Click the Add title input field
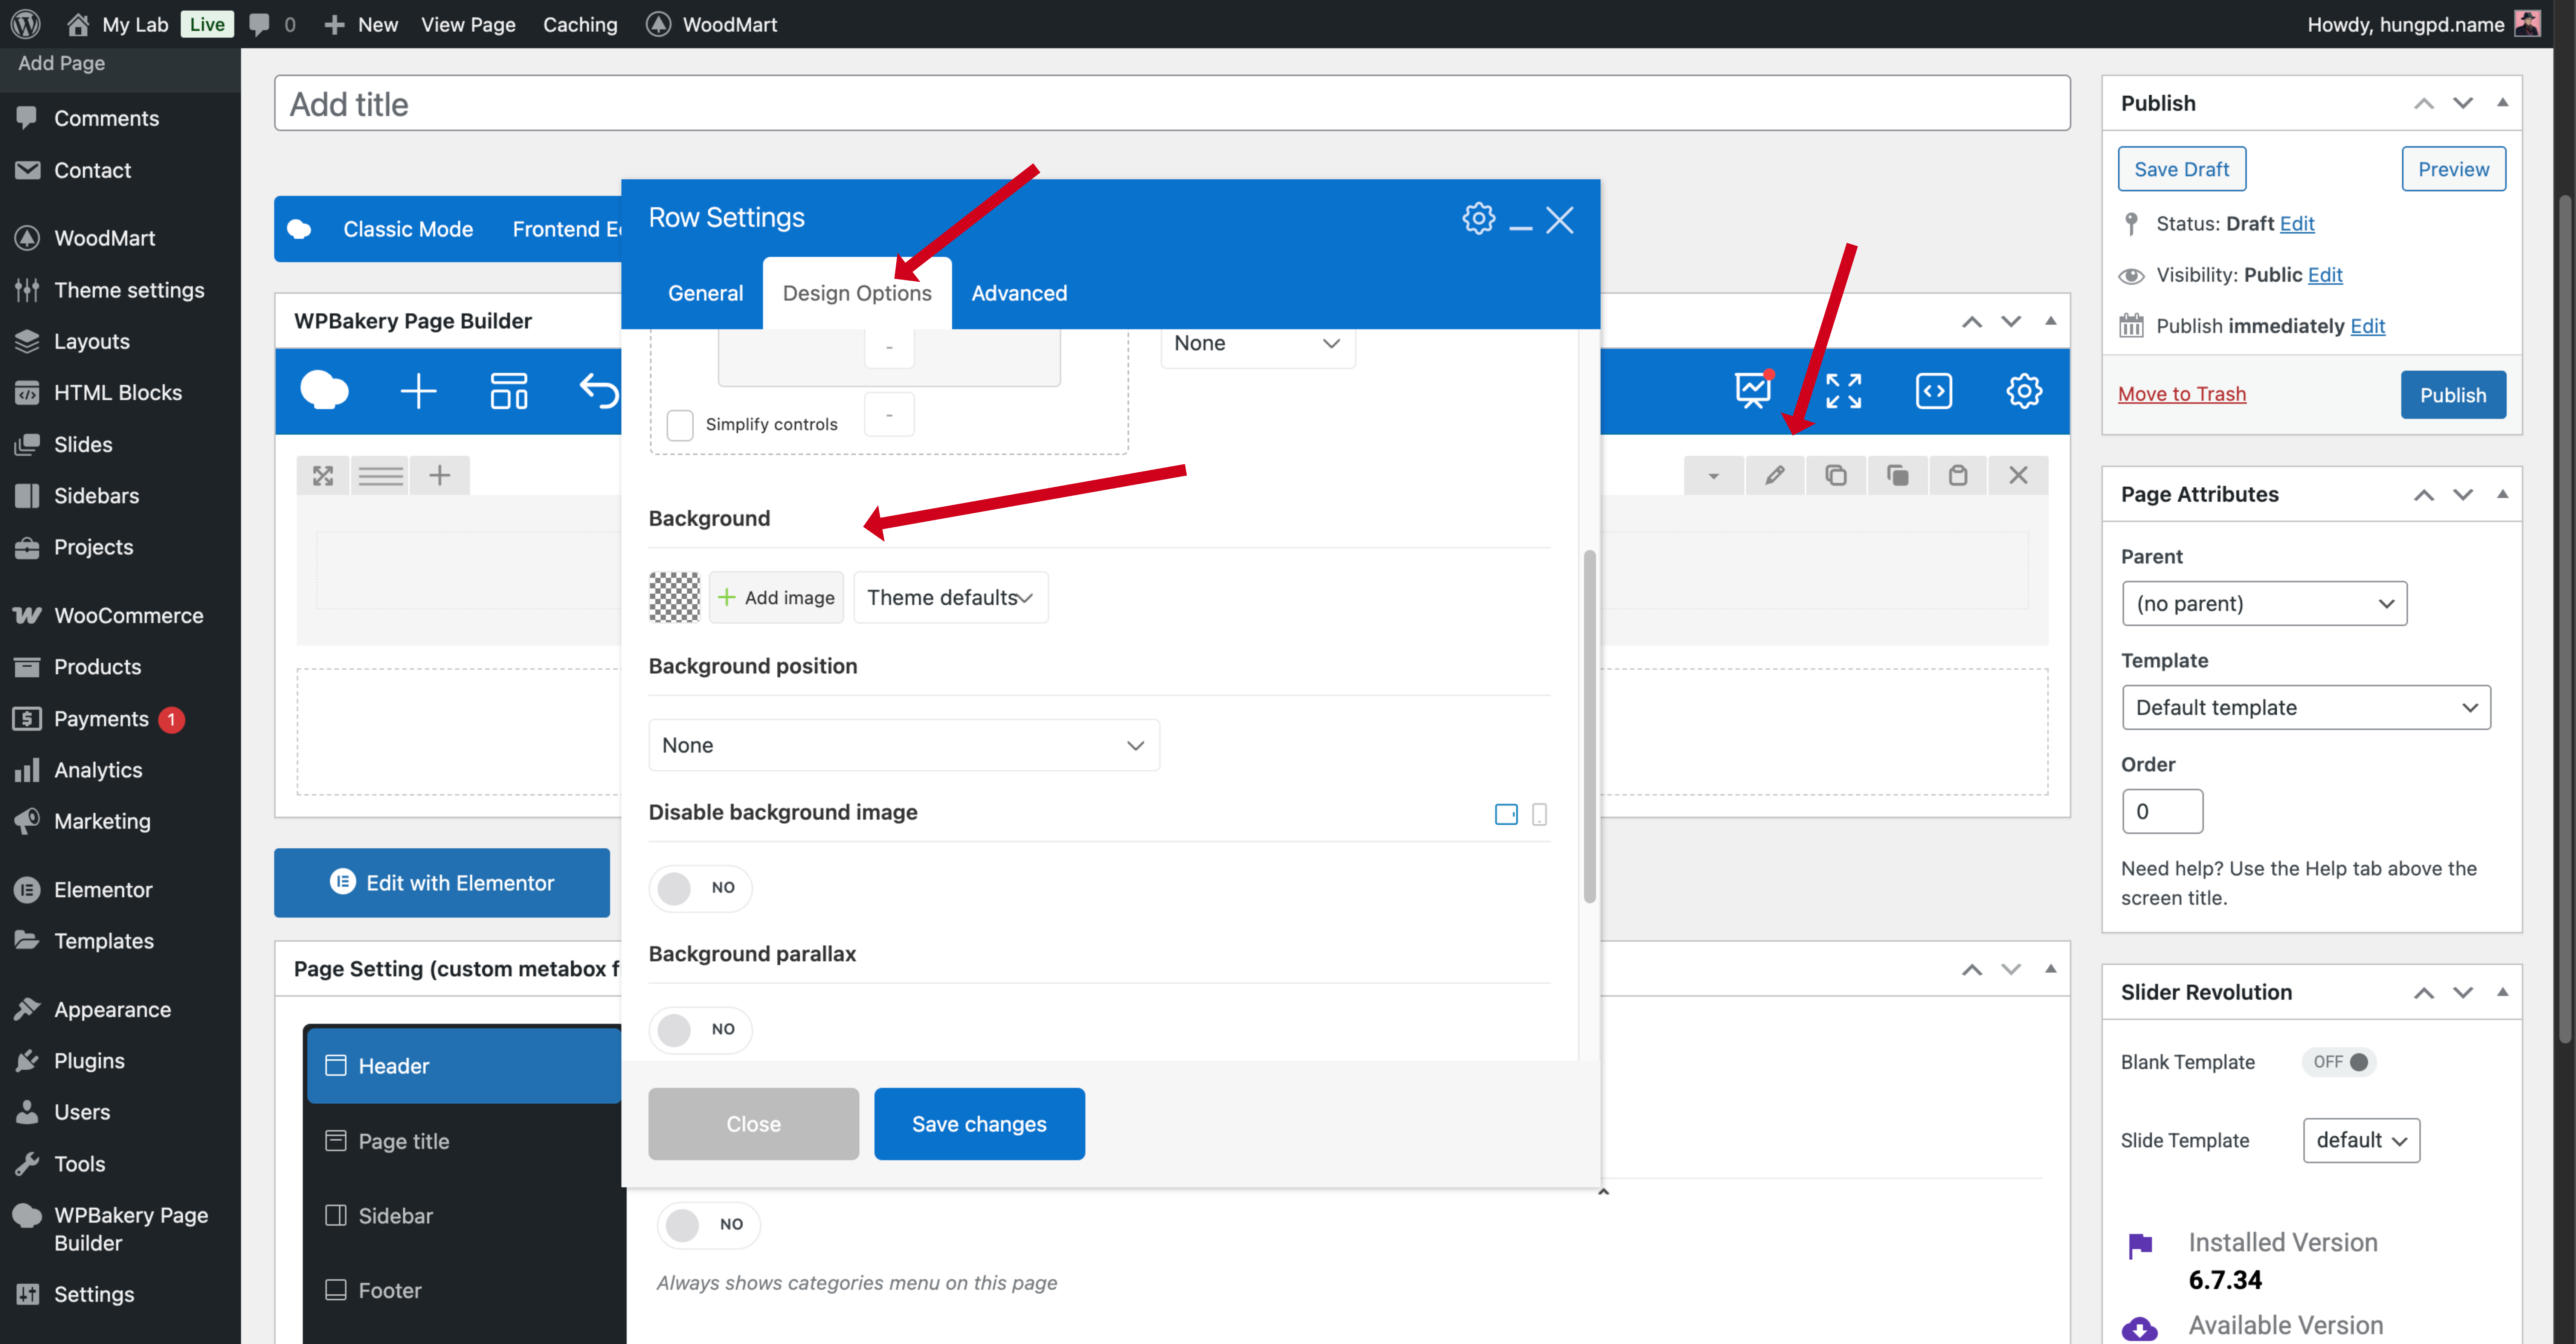This screenshot has width=2576, height=1344. pos(1172,103)
